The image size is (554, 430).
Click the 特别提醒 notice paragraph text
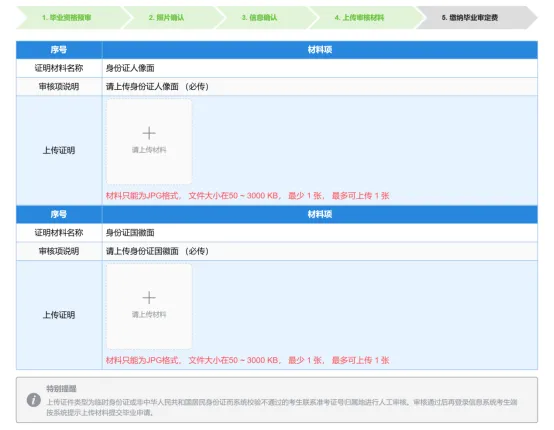coord(282,407)
